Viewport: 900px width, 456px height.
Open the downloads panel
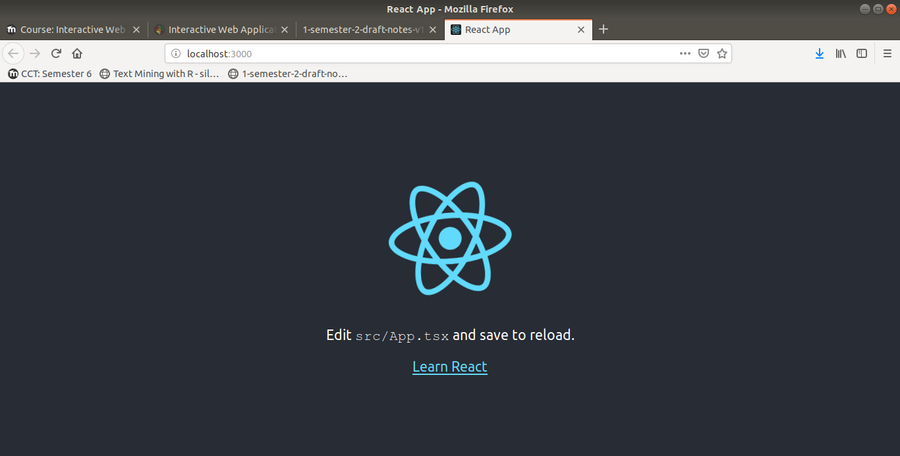[x=819, y=53]
